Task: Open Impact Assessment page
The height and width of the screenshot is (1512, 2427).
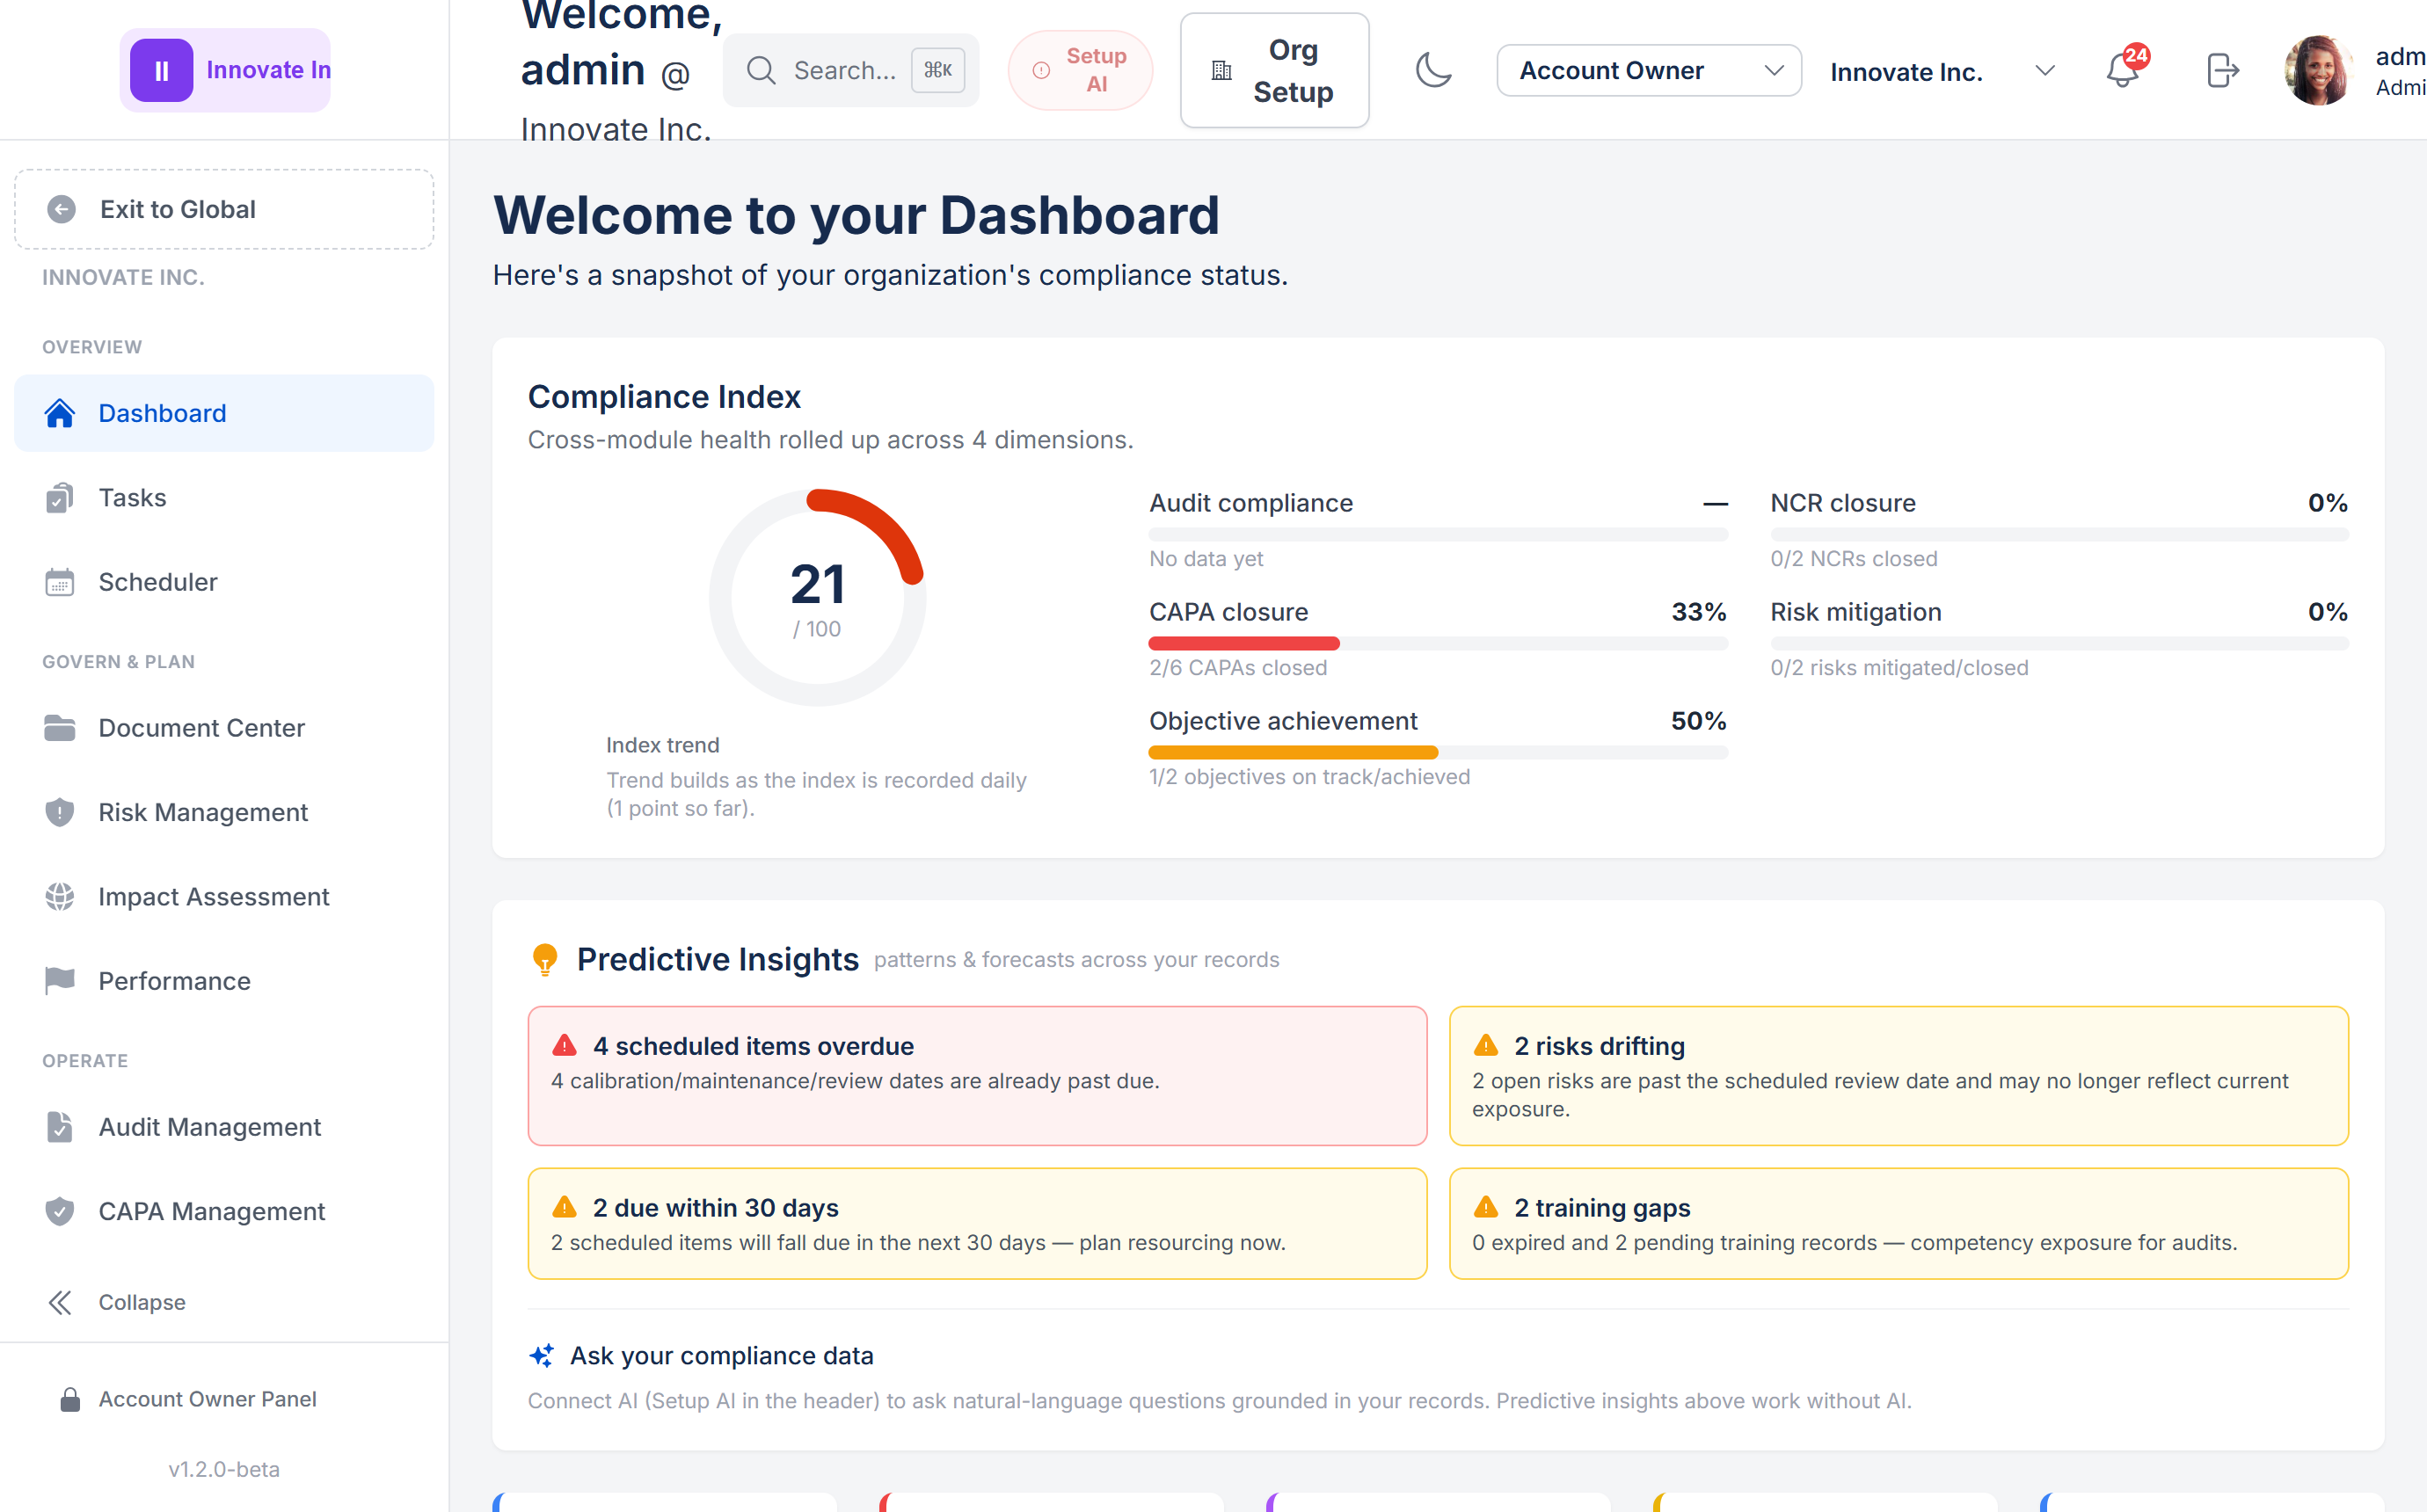Action: [224, 897]
